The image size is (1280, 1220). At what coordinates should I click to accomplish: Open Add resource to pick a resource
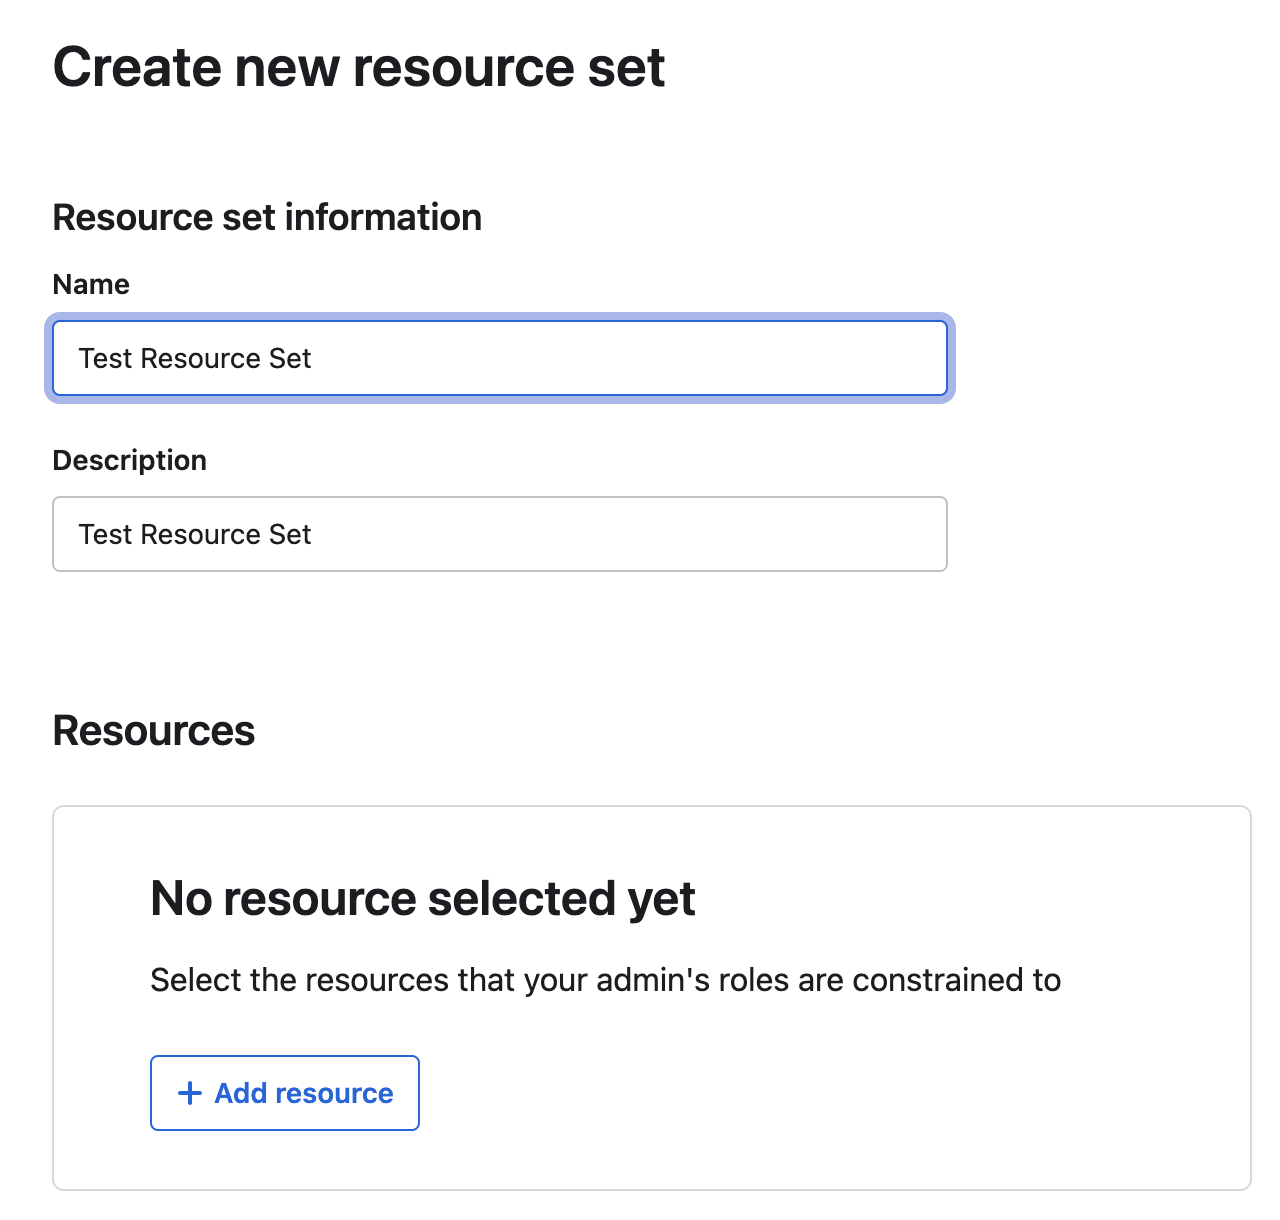tap(284, 1093)
